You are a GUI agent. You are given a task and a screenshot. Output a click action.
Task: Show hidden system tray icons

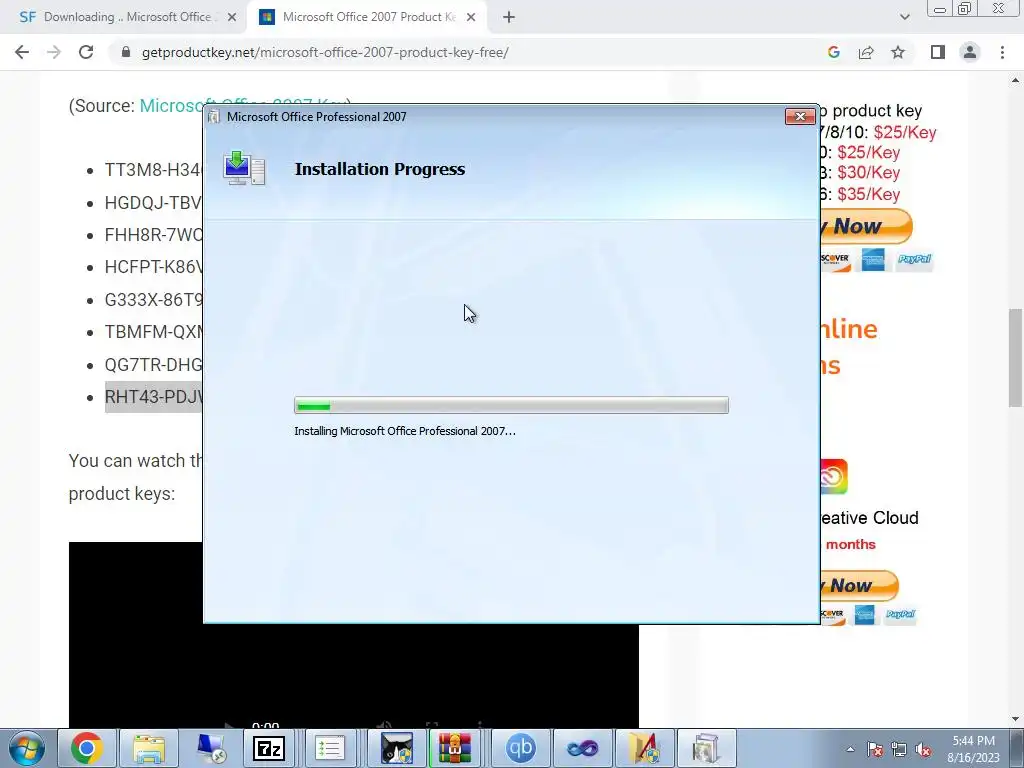(x=850, y=749)
